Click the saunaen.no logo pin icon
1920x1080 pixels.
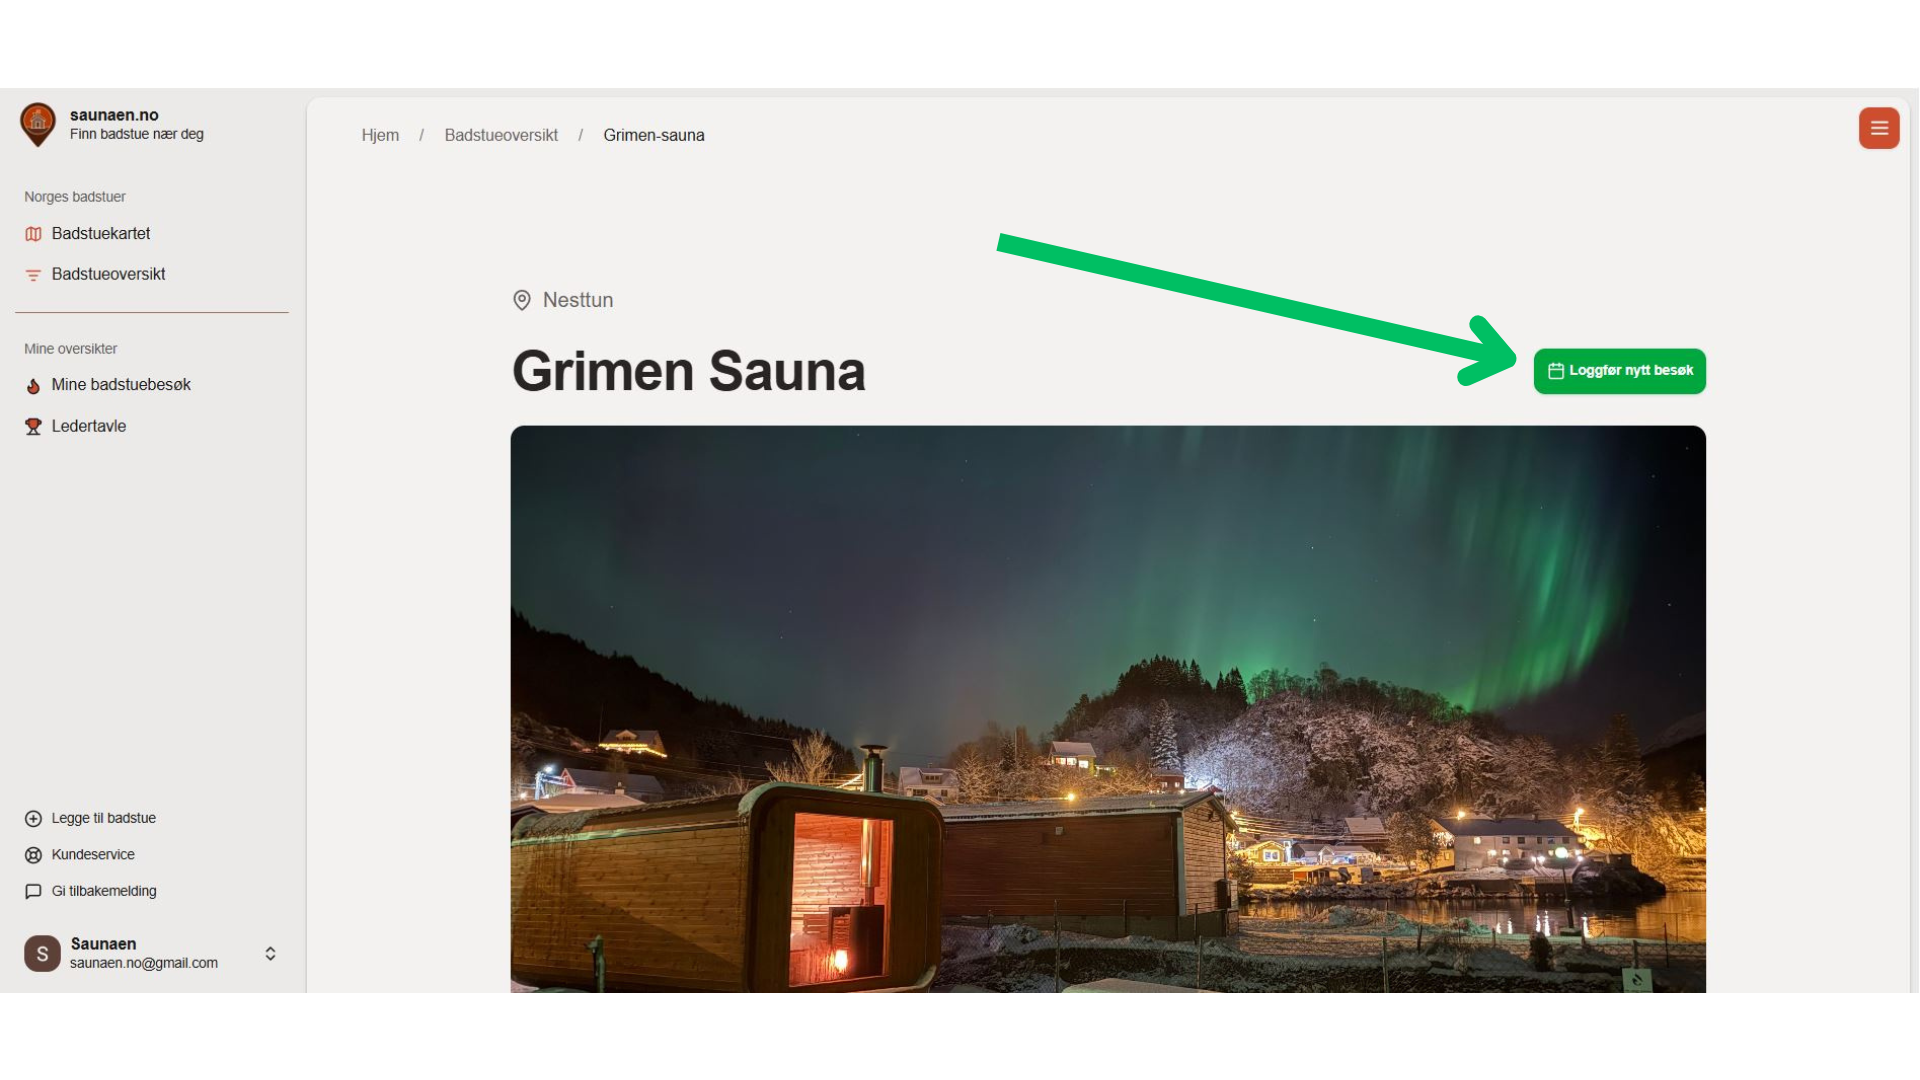point(38,124)
